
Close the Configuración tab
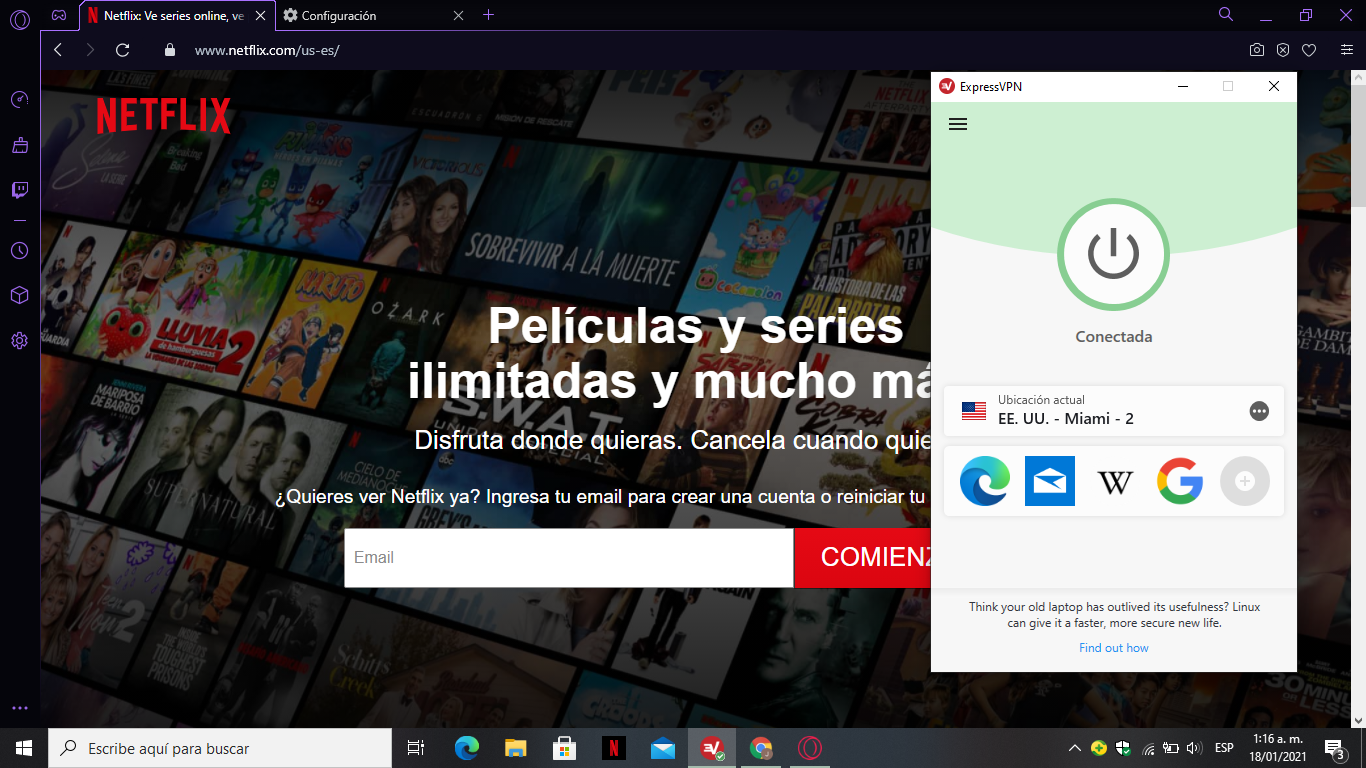tap(458, 15)
